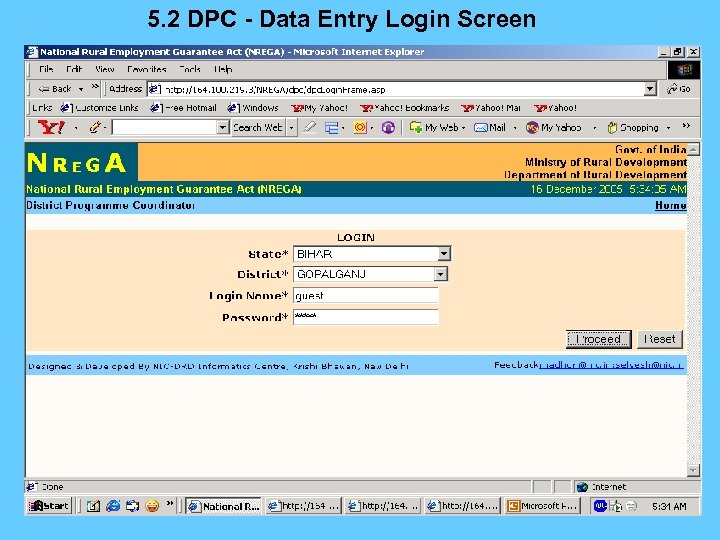The image size is (720, 540).
Task: Click the Login Name input field
Action: pyautogui.click(x=366, y=295)
